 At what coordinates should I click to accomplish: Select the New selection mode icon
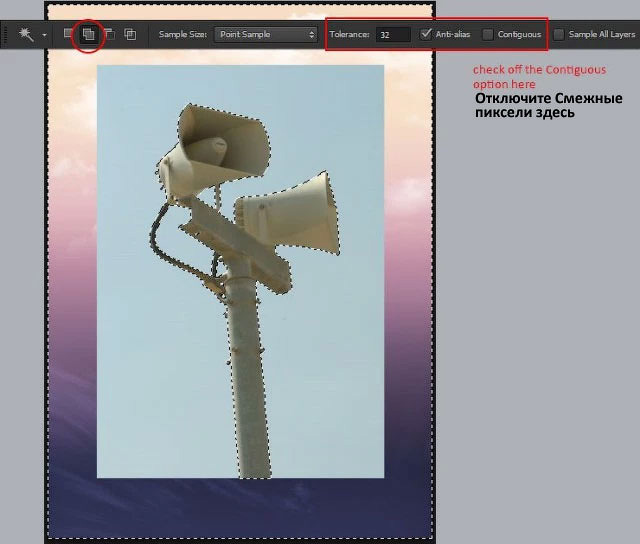click(68, 33)
